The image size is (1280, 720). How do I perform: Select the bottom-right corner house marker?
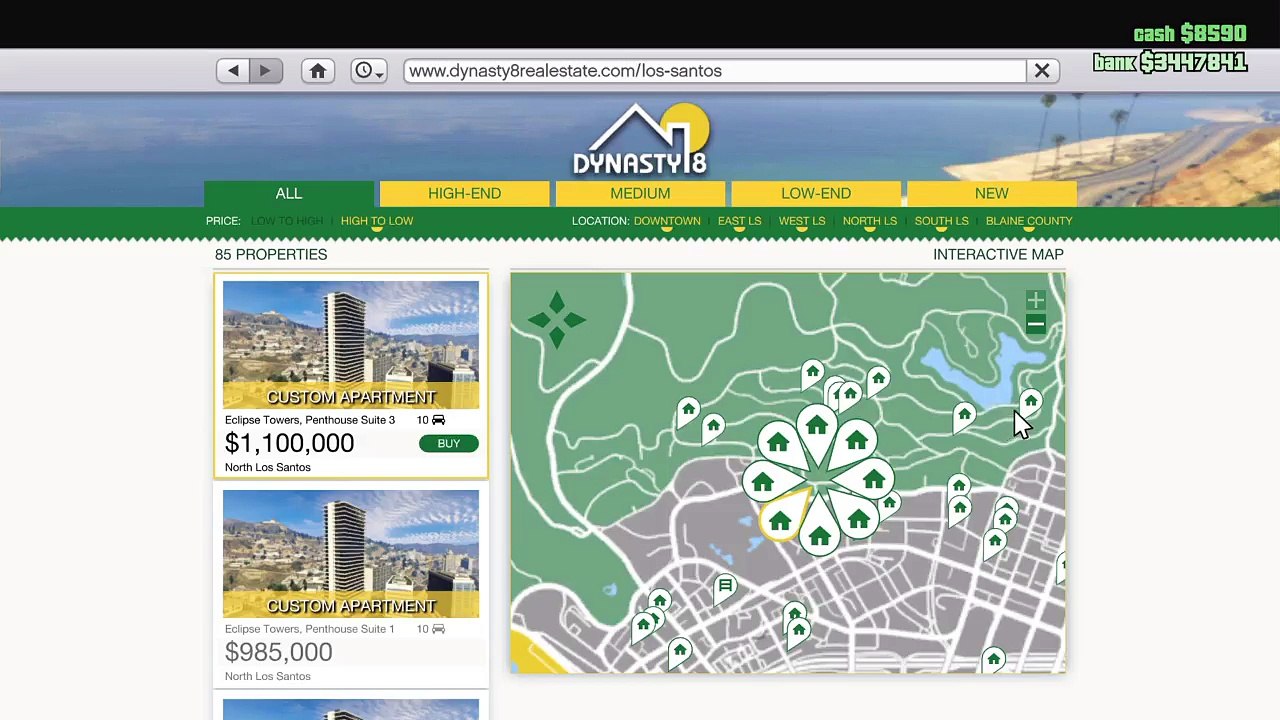pos(994,660)
